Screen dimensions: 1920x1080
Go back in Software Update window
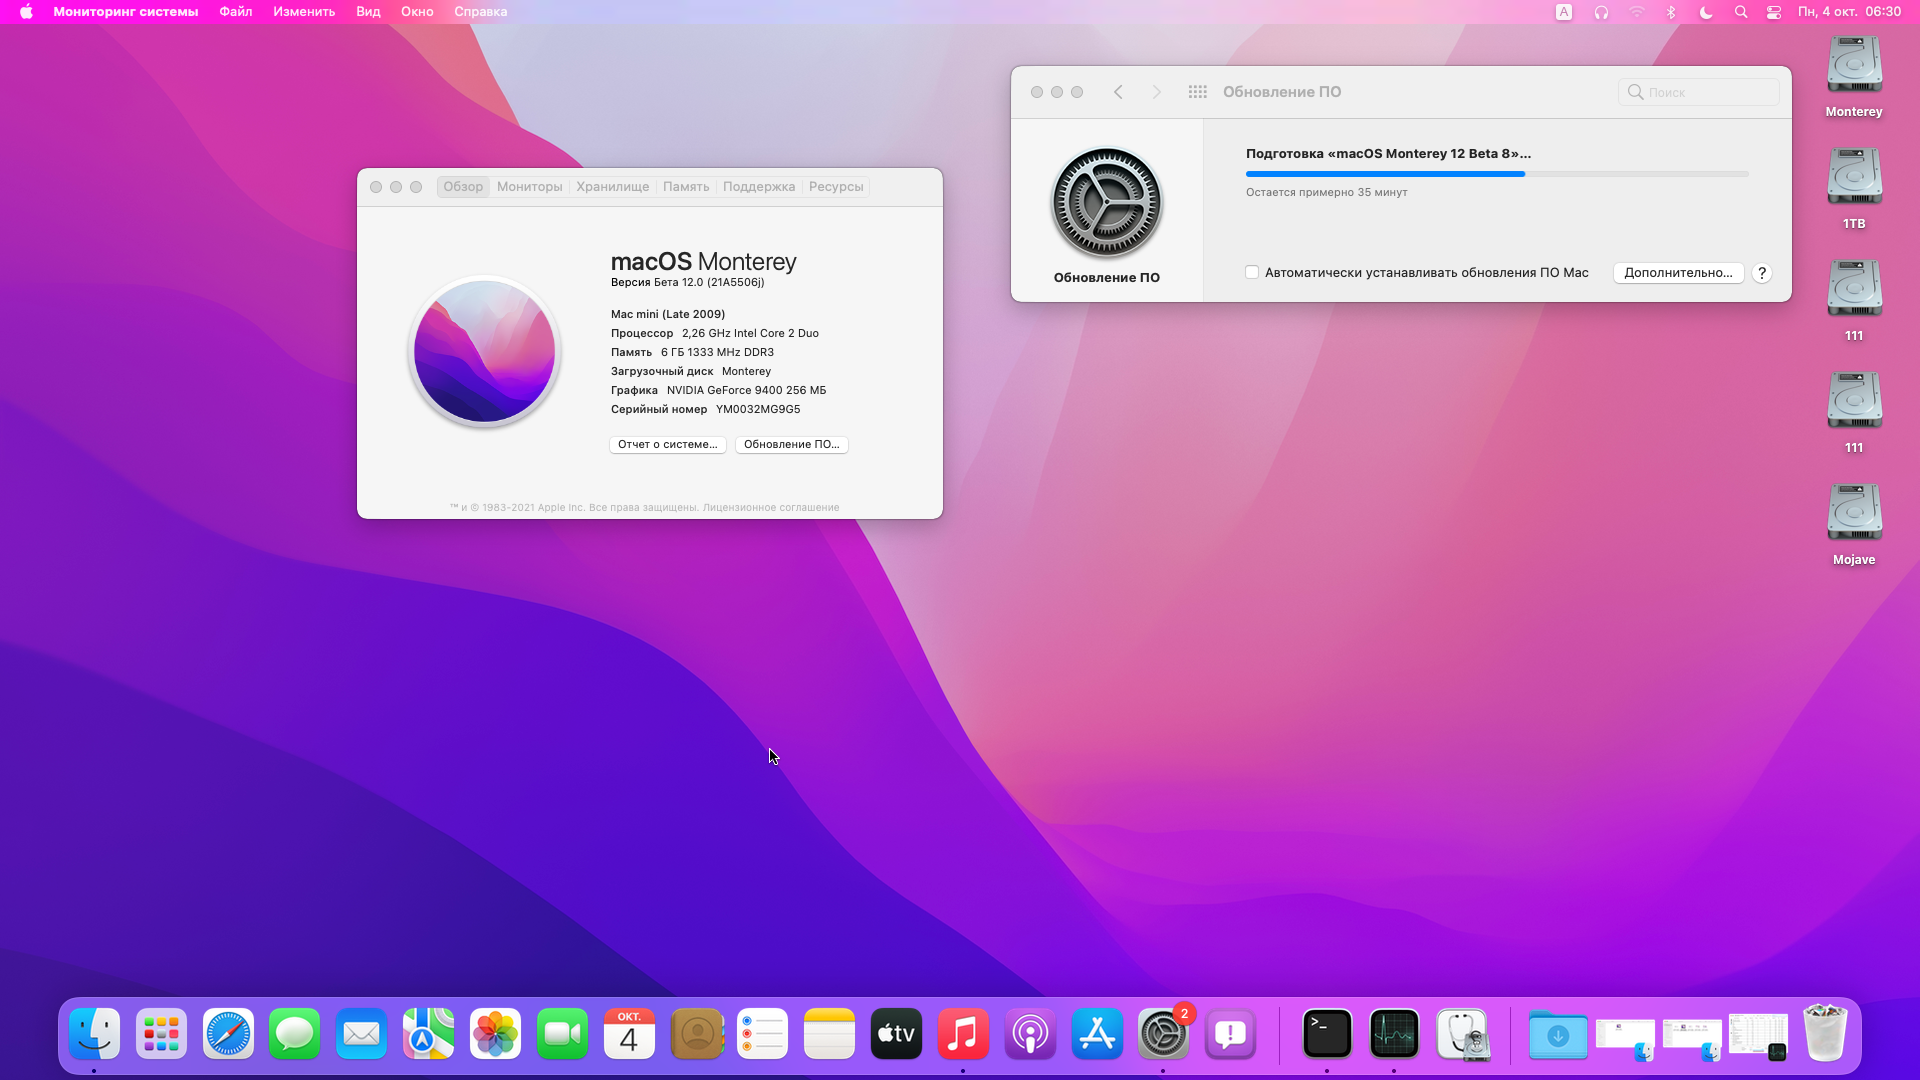click(1118, 92)
